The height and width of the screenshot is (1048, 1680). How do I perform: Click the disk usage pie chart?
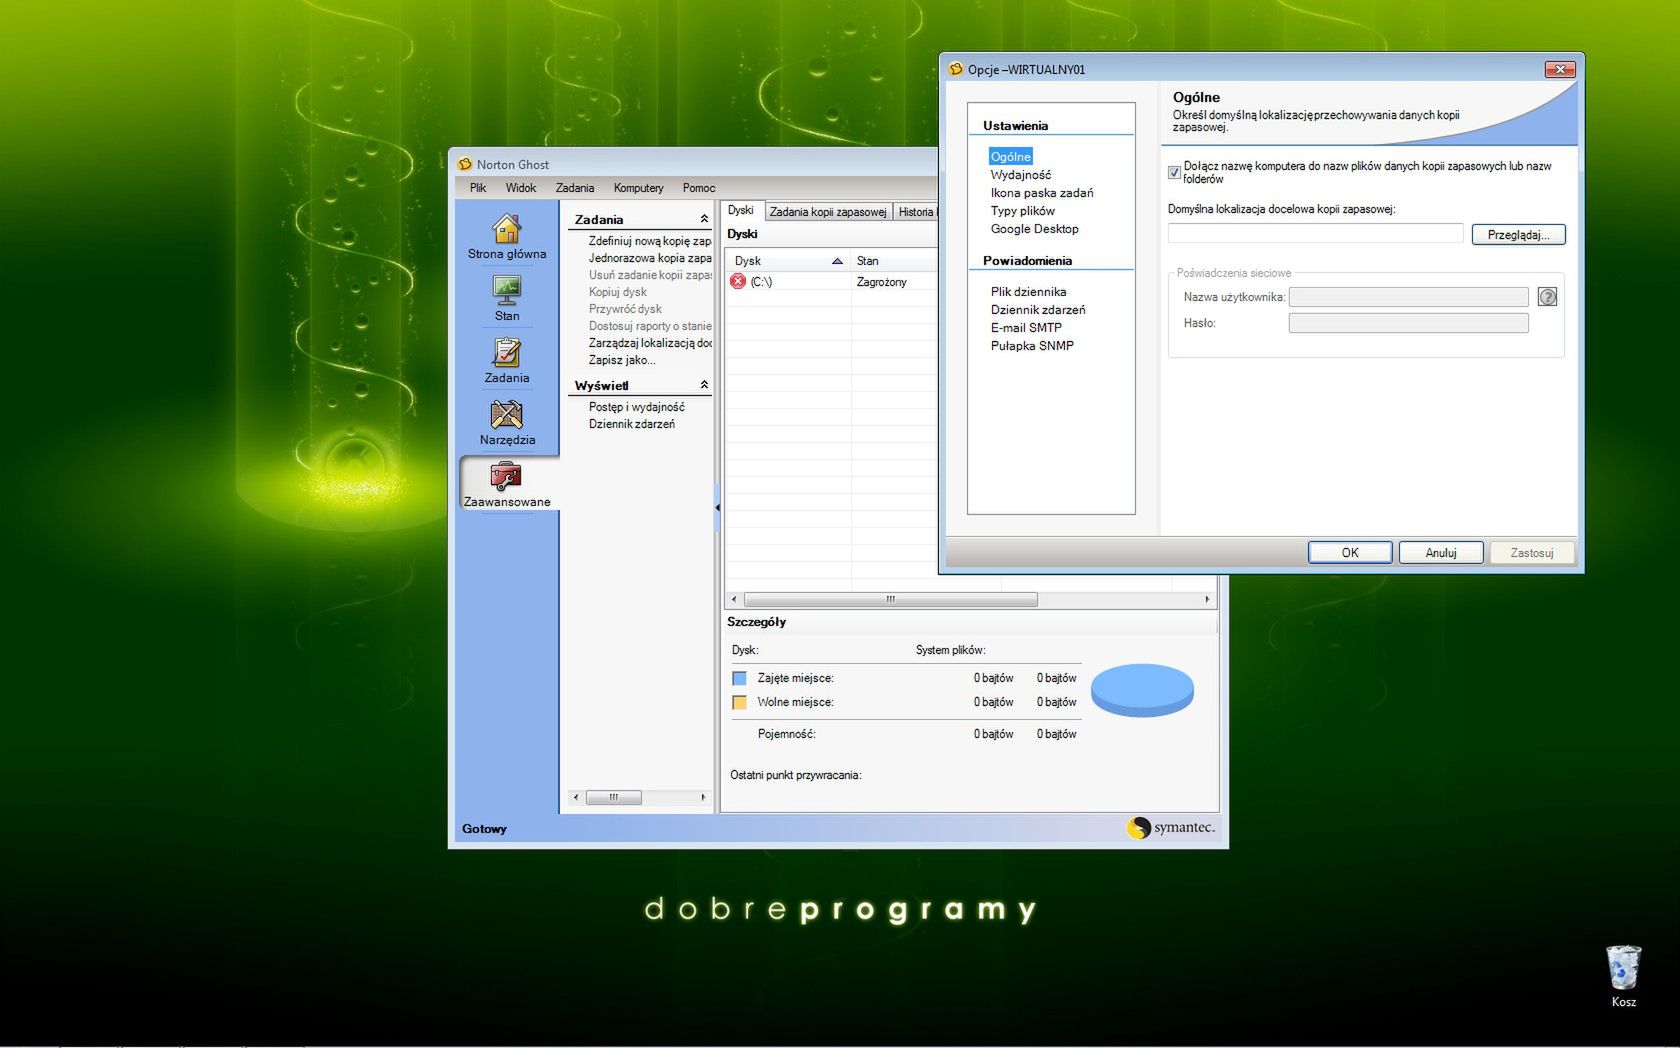1142,690
